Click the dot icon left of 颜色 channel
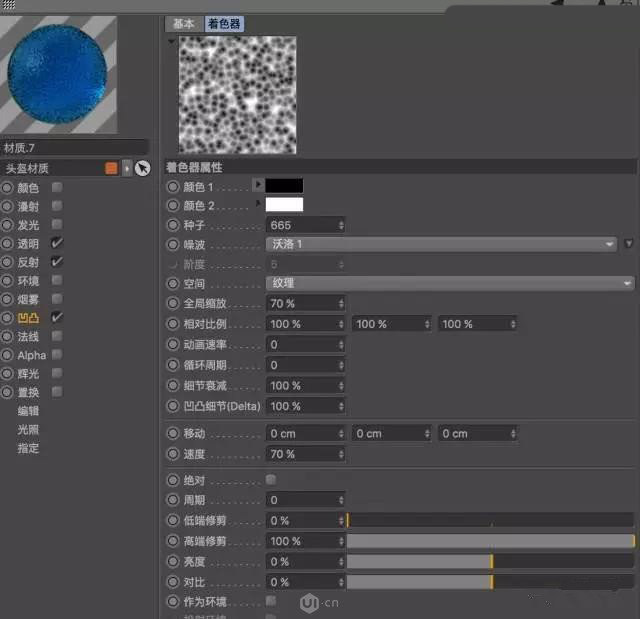The width and height of the screenshot is (640, 619). [7, 188]
